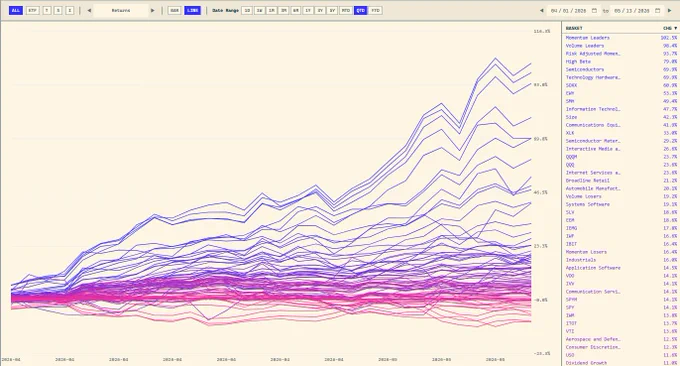
Task: Select the I filter toggle
Action: (x=69, y=10)
